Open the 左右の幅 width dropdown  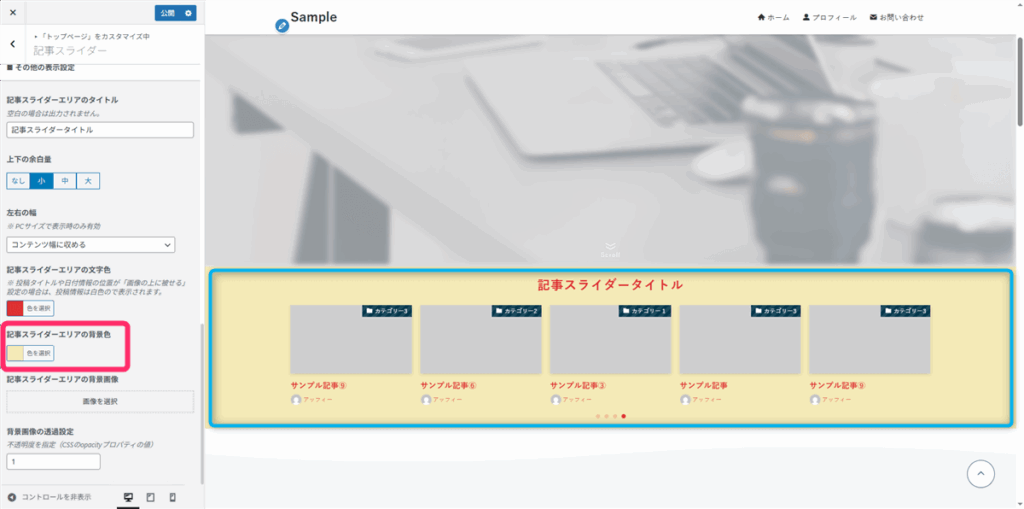[91, 244]
